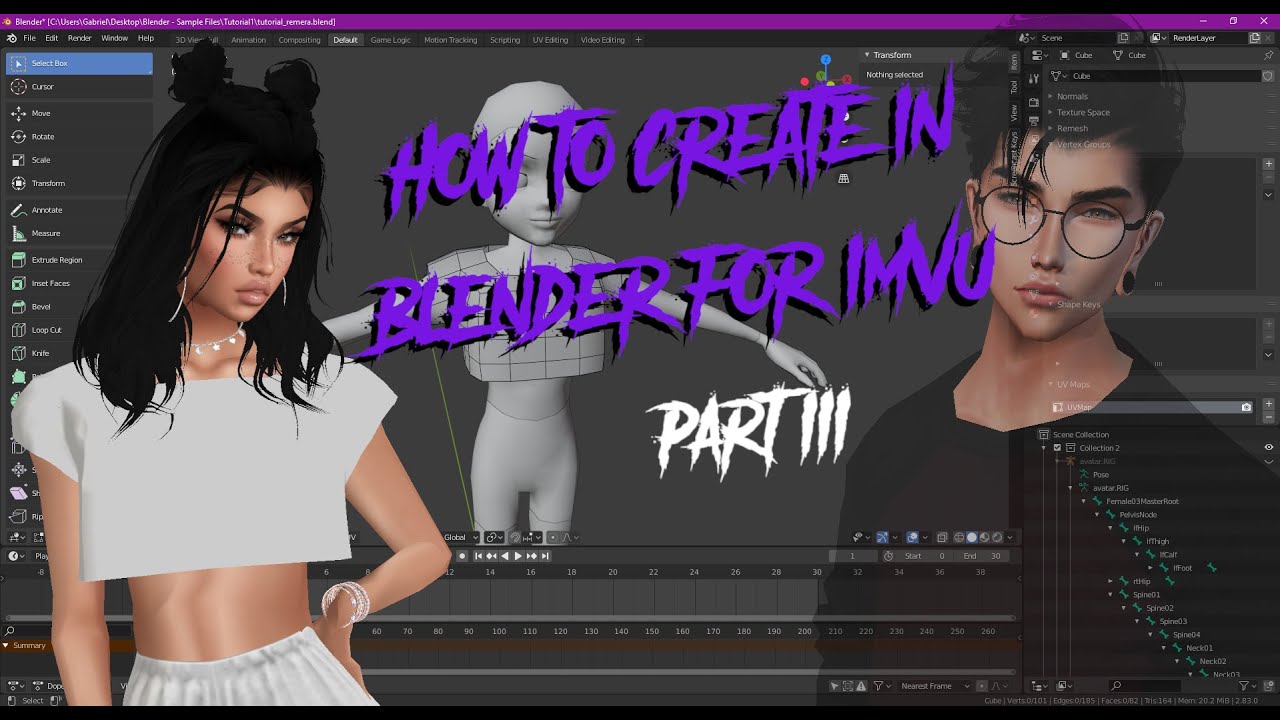Toggle X-ray view in viewport header
The height and width of the screenshot is (720, 1280).
click(x=942, y=537)
